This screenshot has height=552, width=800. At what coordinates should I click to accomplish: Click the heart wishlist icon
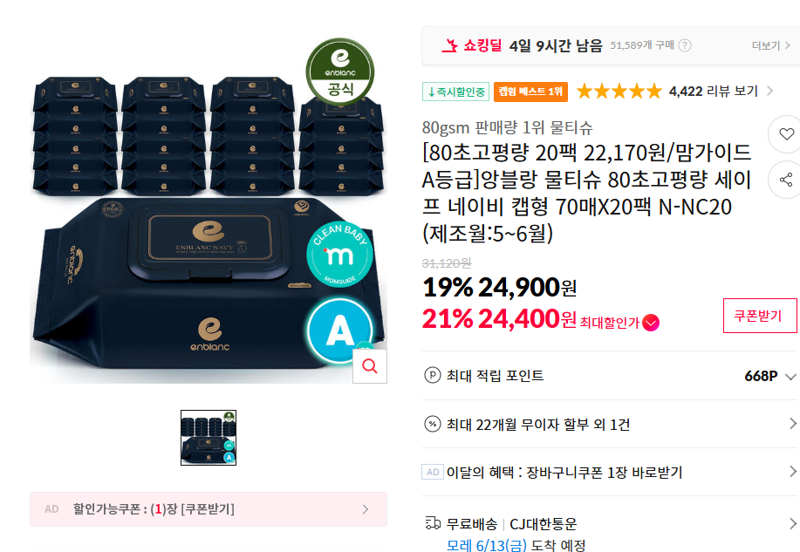786,134
